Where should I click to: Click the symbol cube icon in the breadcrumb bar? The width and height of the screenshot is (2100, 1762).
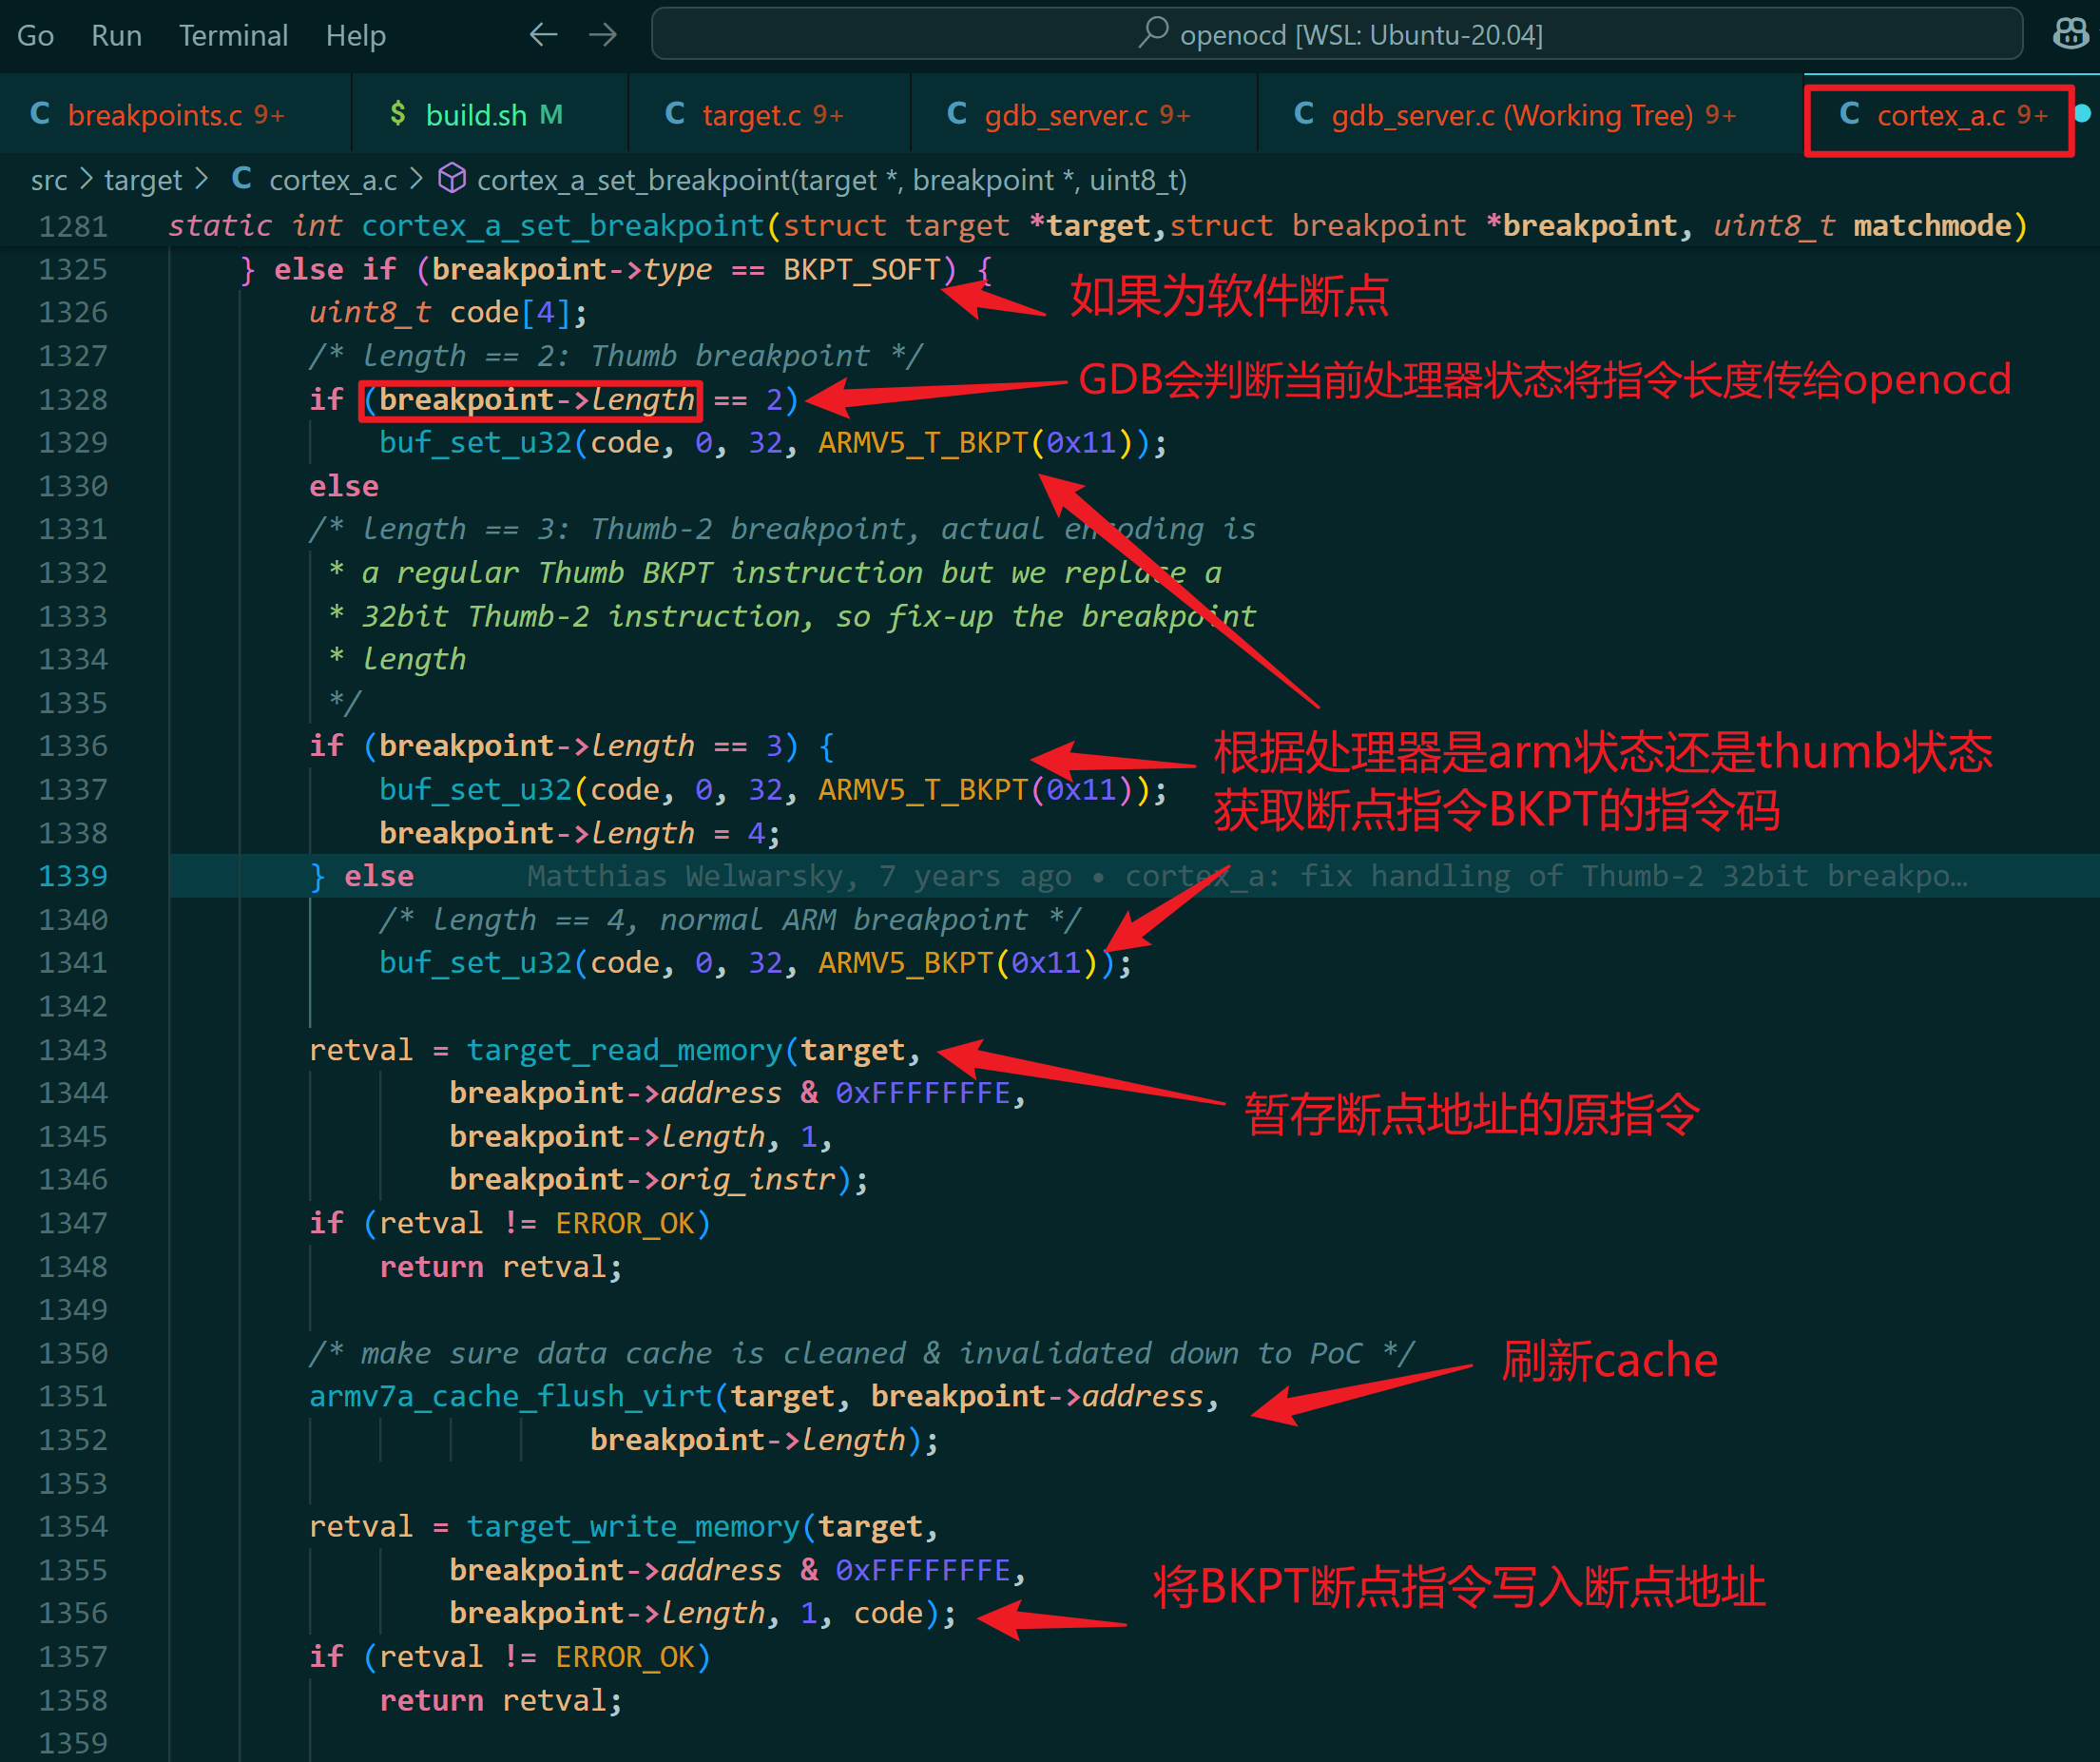click(452, 179)
